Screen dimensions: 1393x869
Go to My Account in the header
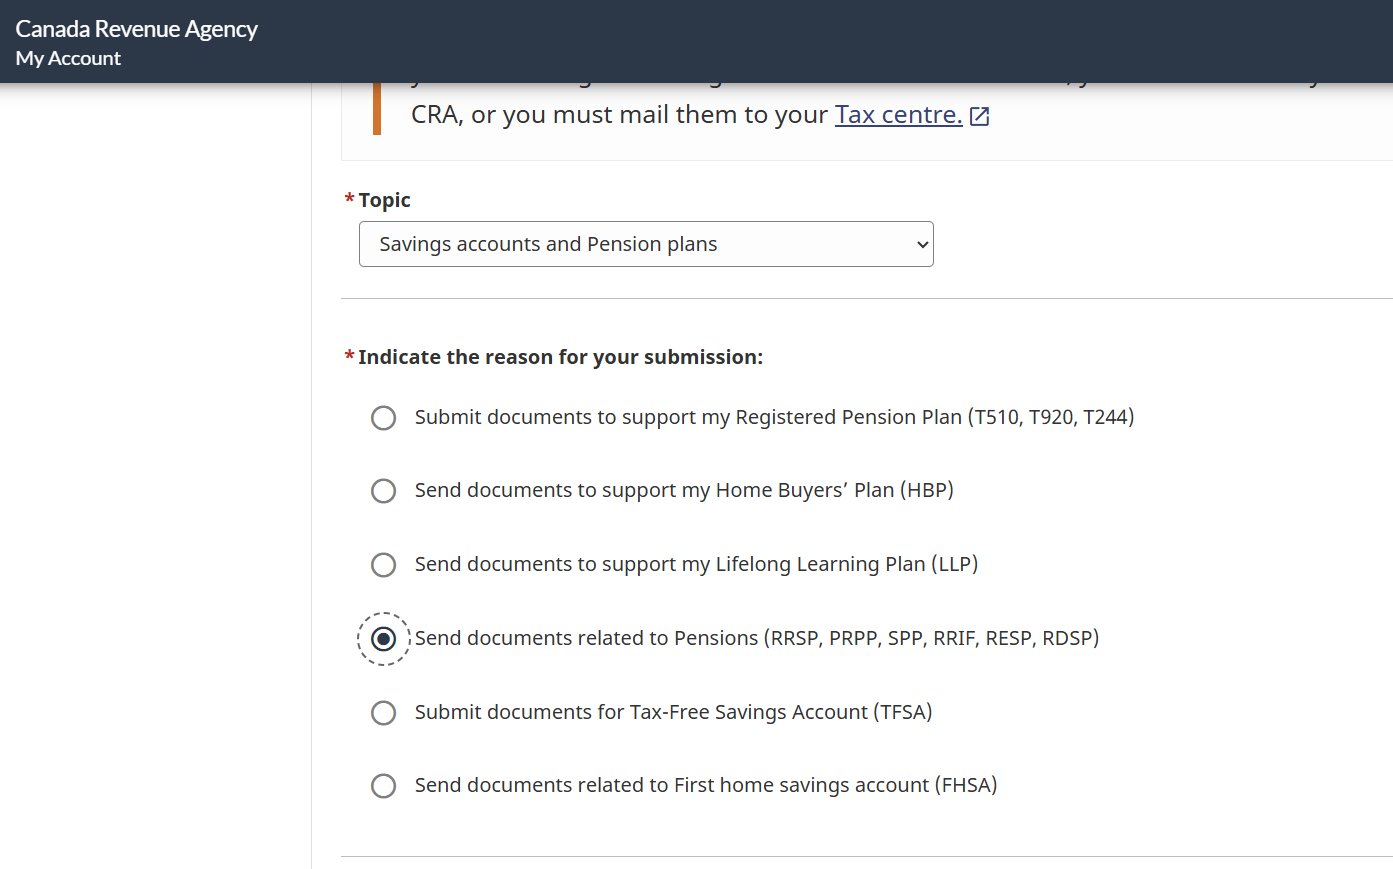pyautogui.click(x=68, y=59)
